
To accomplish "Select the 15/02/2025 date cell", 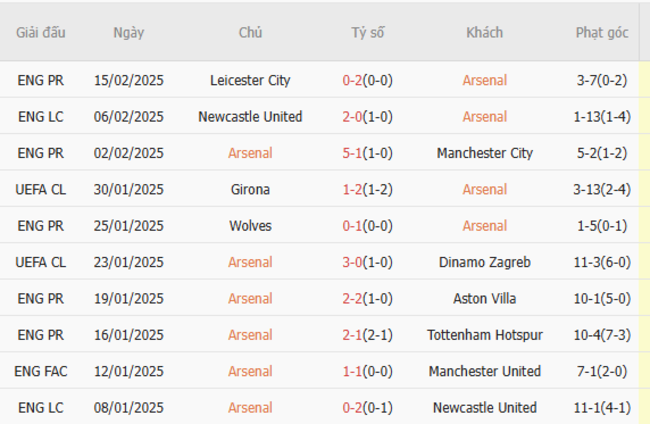I will click(128, 80).
